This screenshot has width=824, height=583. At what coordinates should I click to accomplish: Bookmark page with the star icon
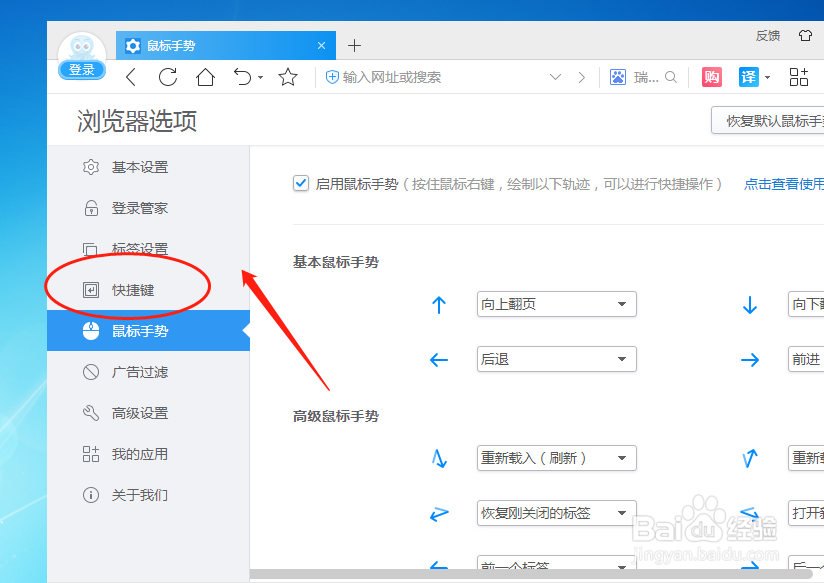288,77
